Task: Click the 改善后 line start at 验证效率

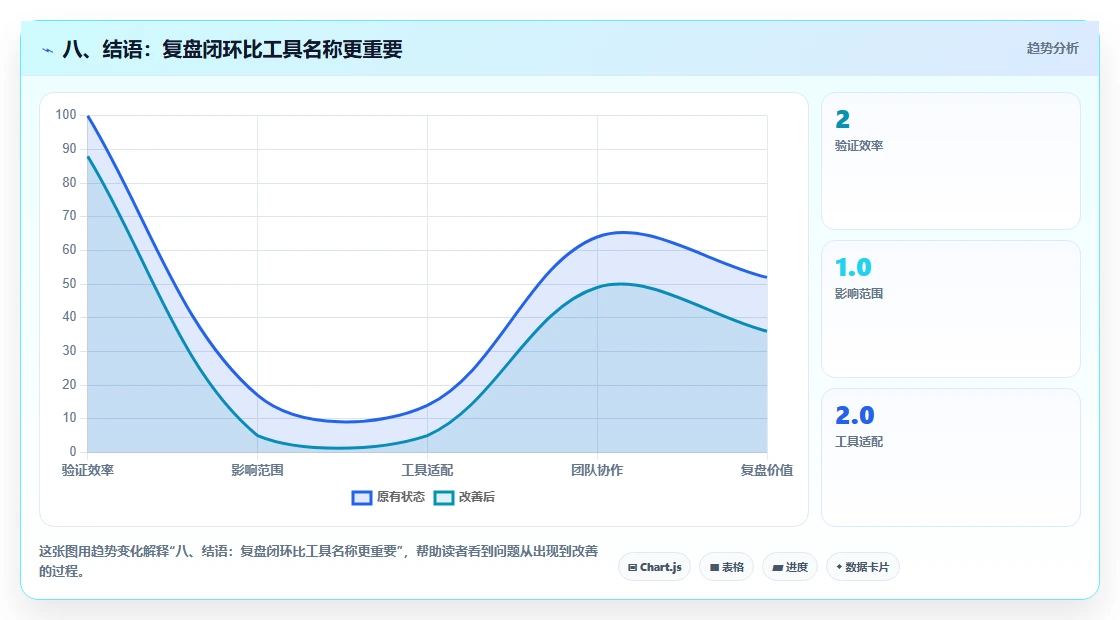Action: (x=88, y=156)
